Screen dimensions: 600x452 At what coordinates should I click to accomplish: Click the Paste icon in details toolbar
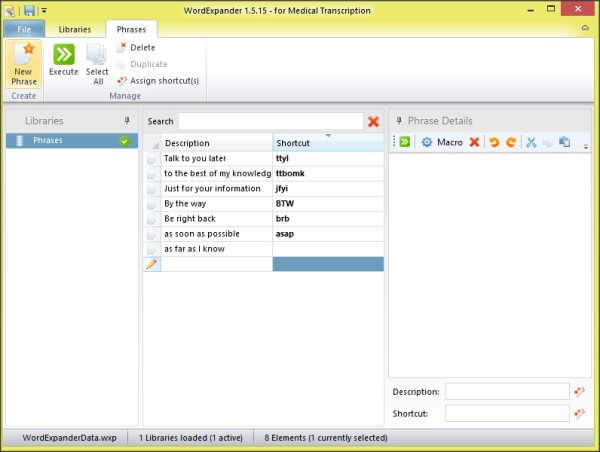(564, 142)
